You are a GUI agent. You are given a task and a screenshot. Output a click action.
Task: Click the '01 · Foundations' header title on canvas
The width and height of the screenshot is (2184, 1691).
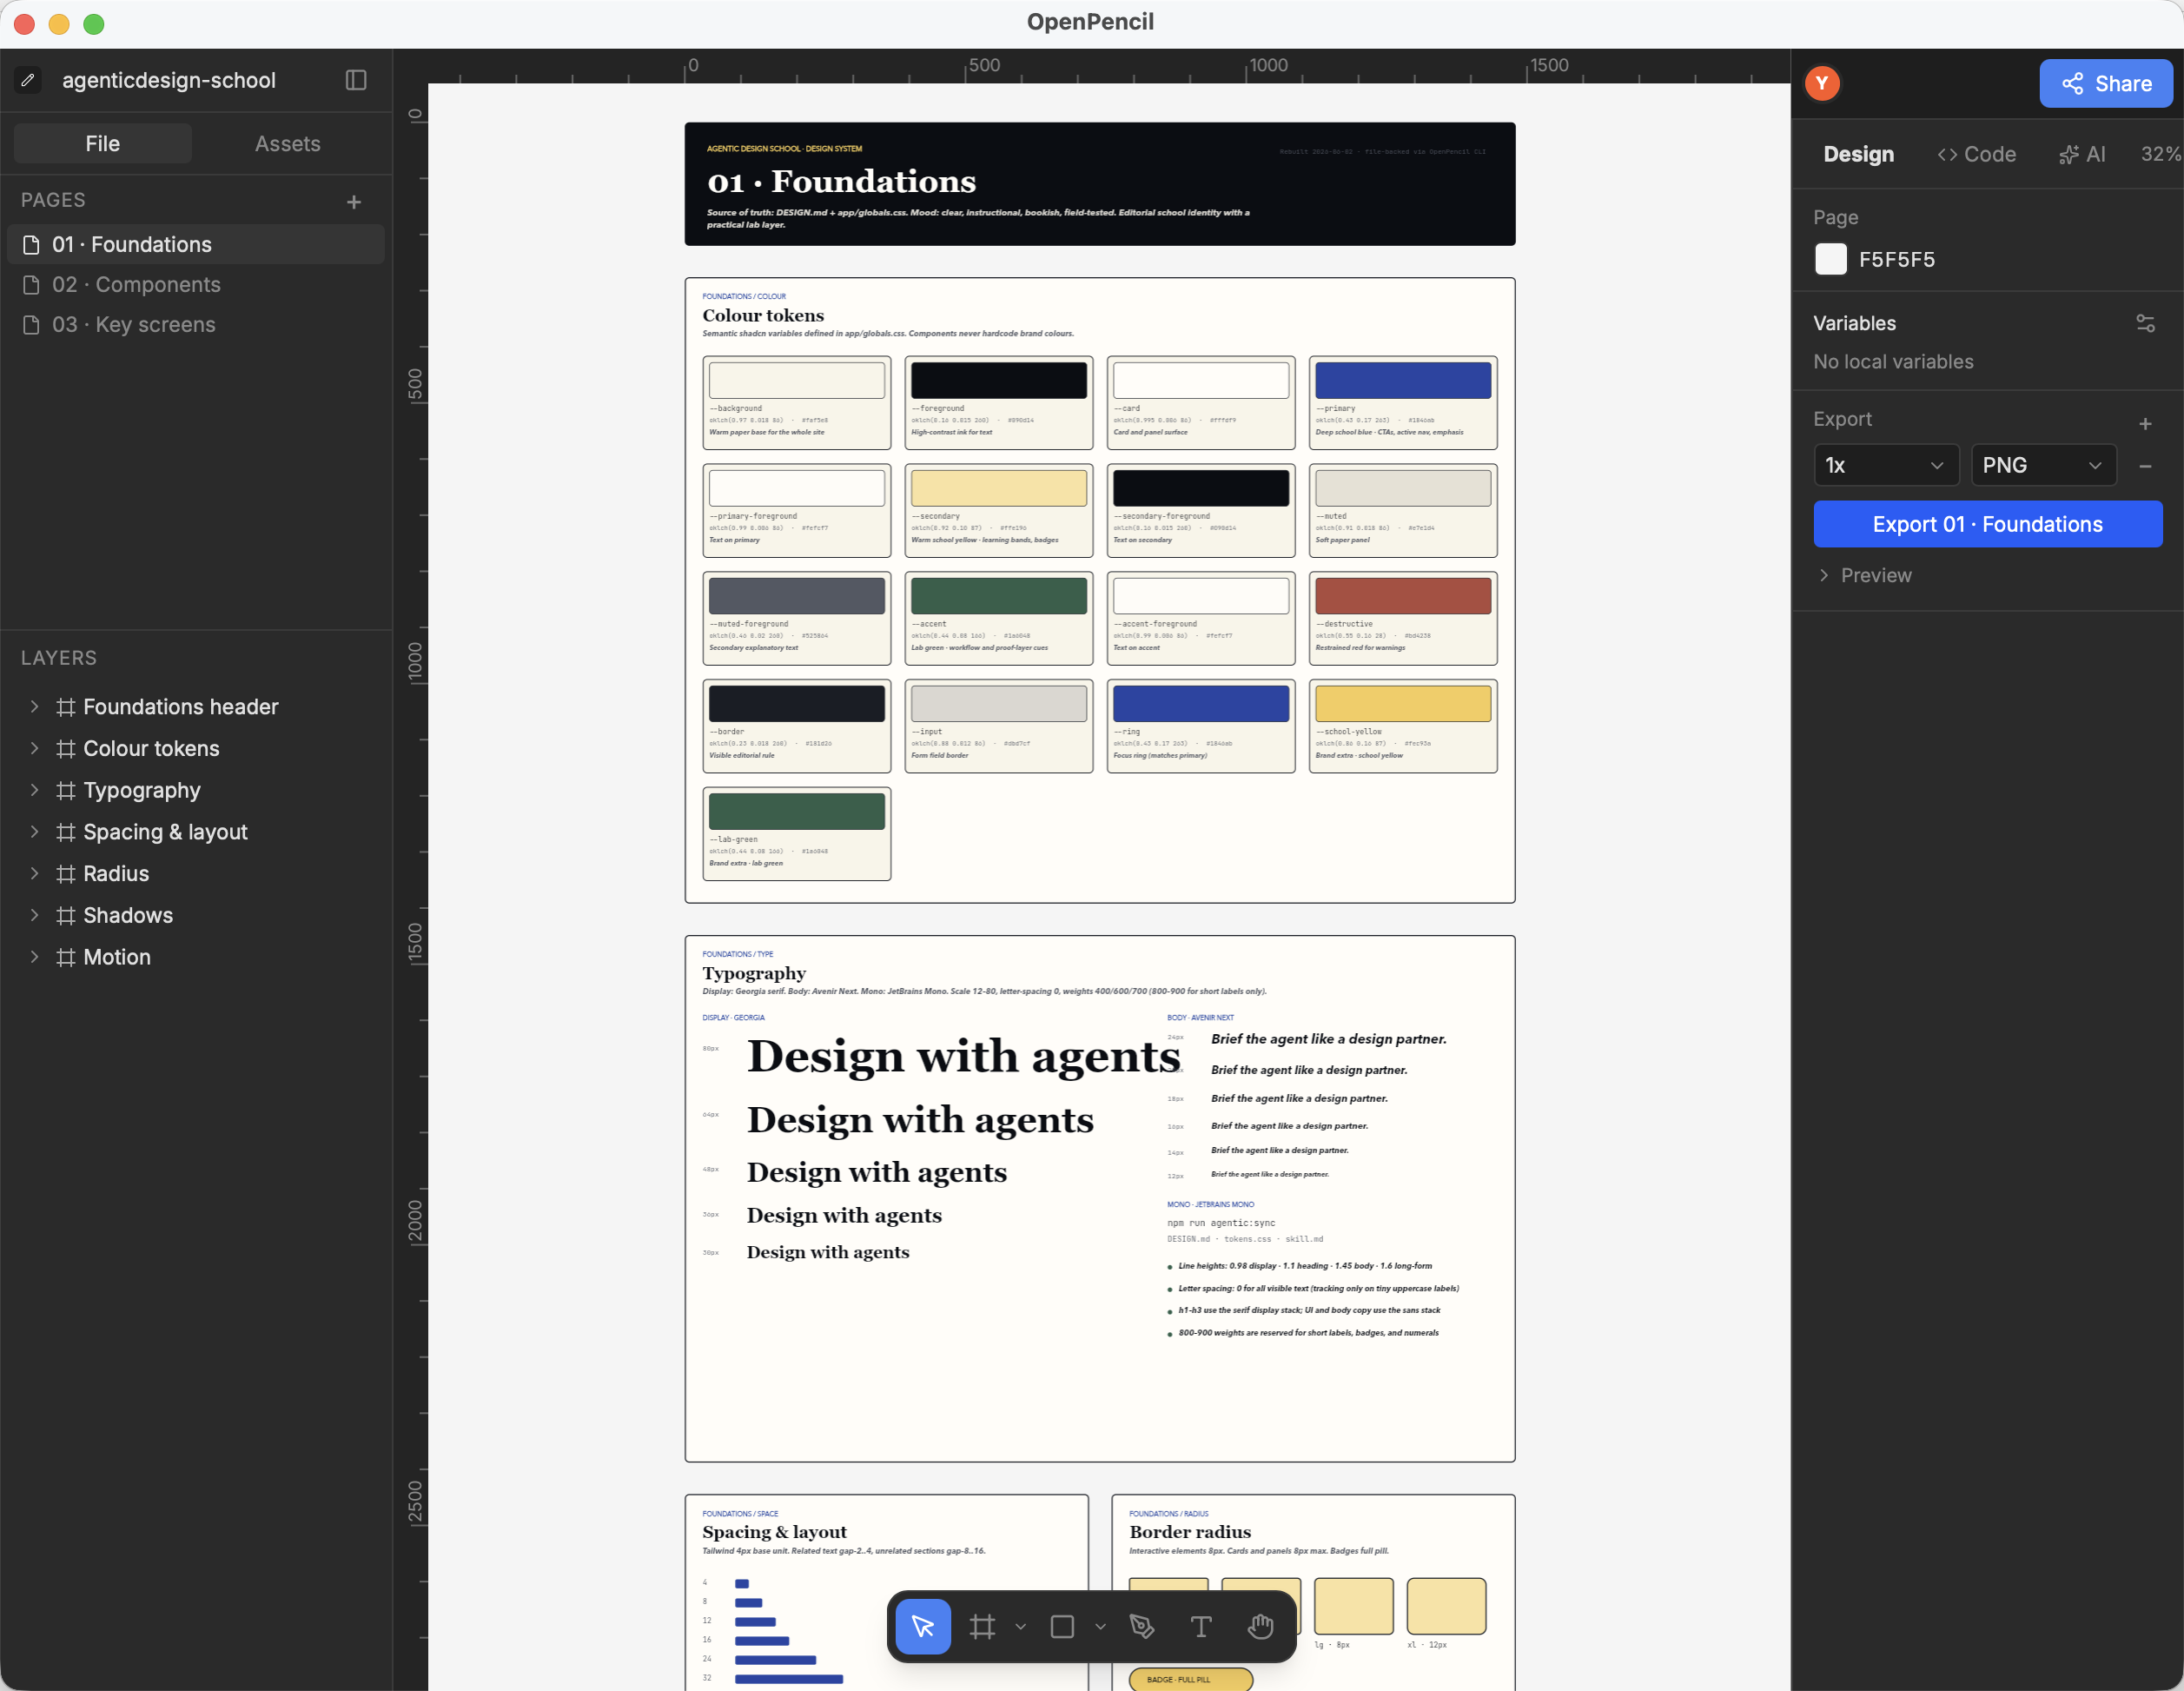[x=841, y=181]
